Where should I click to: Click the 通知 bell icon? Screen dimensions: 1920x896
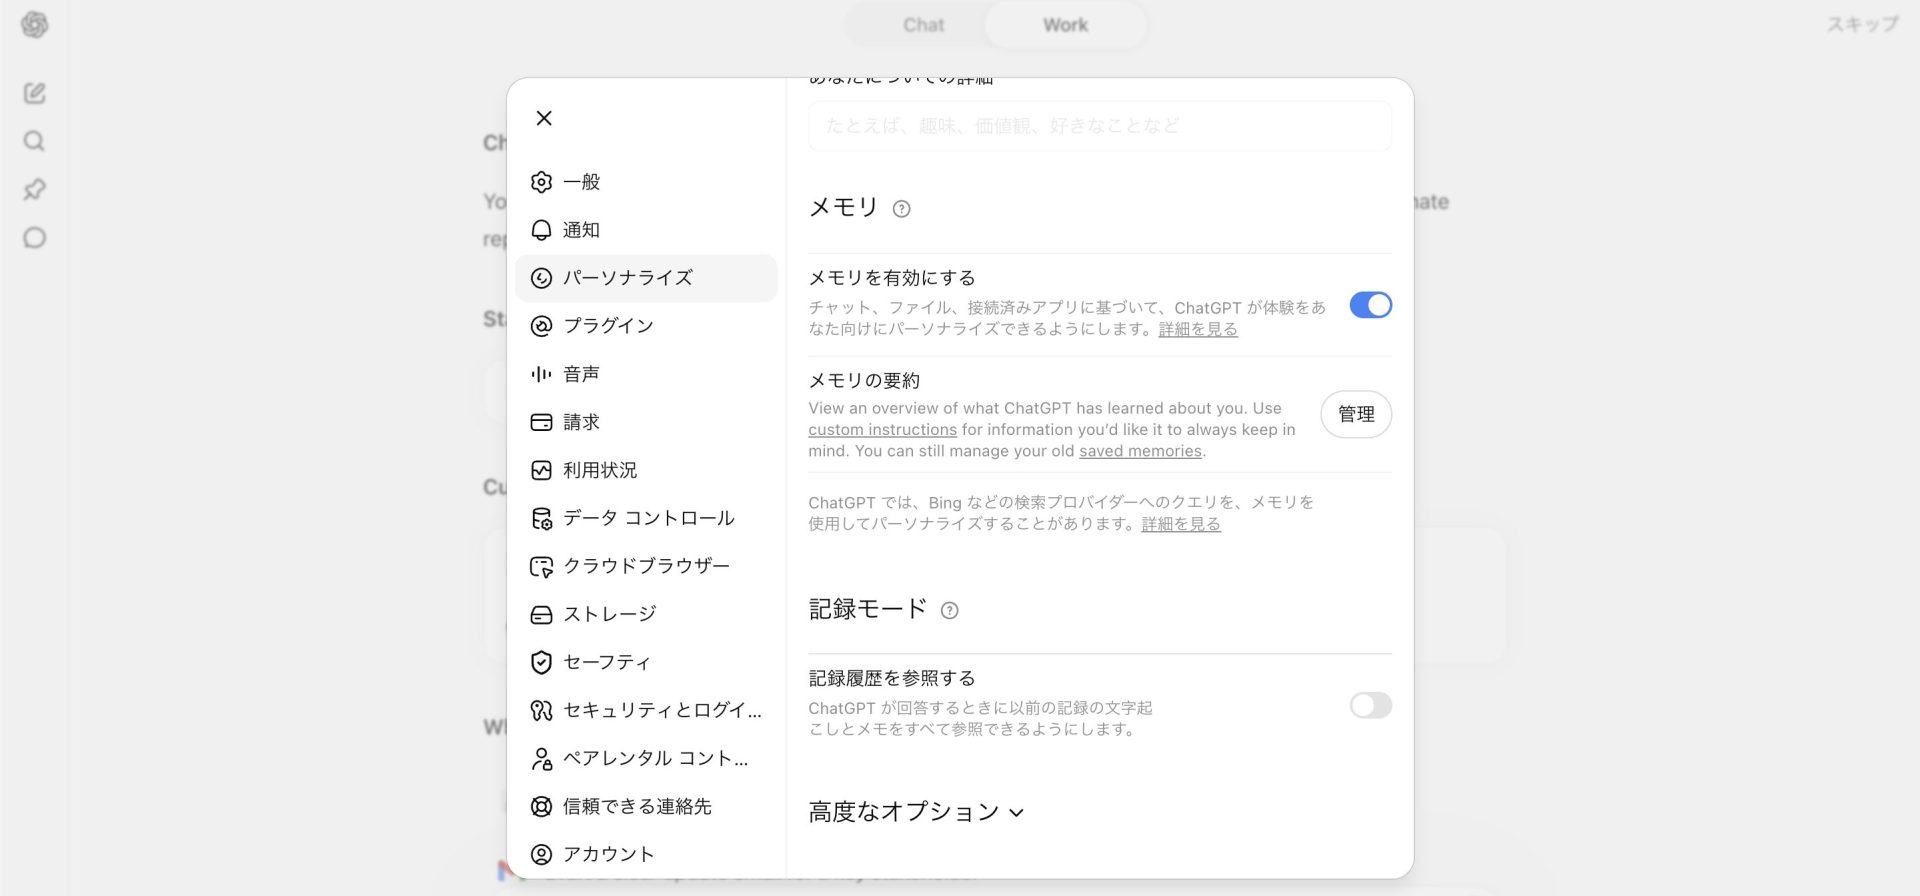pyautogui.click(x=541, y=230)
